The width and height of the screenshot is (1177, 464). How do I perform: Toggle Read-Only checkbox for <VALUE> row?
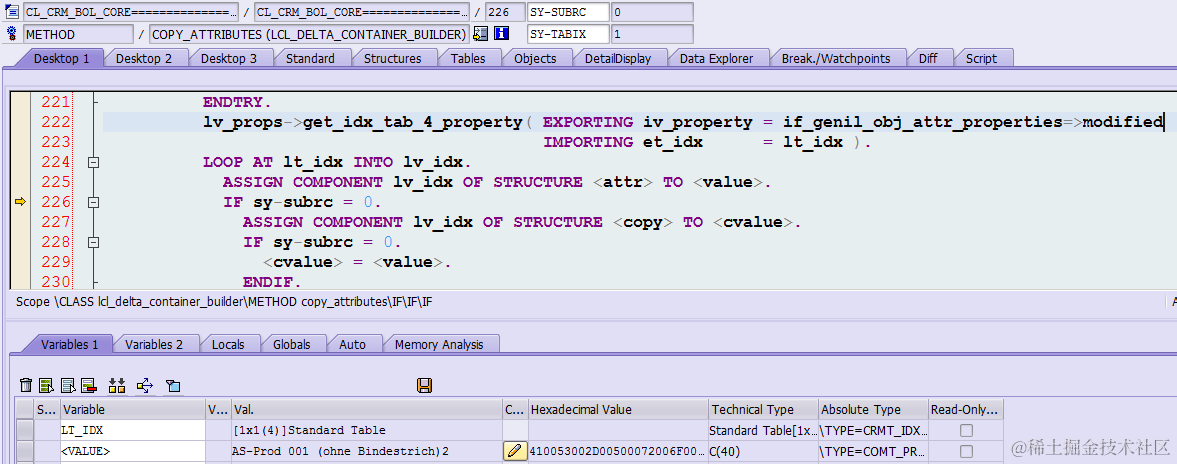[x=967, y=451]
